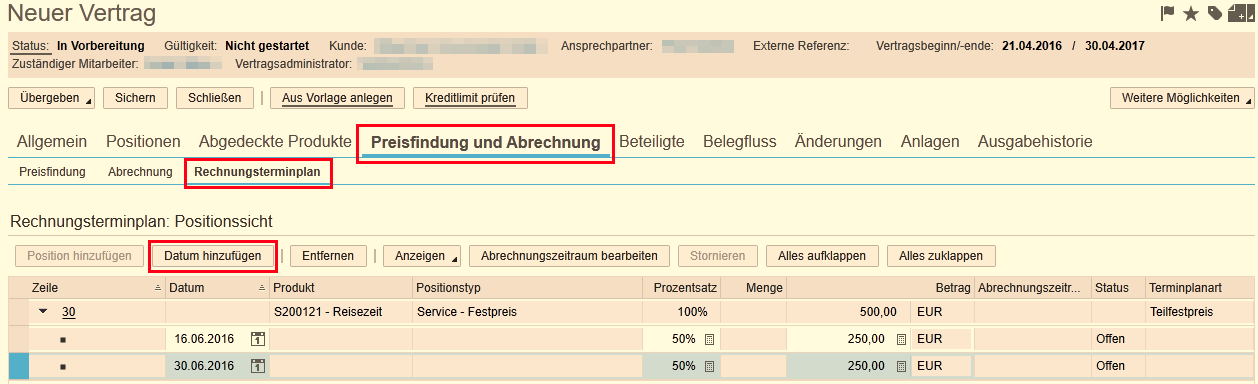The width and height of the screenshot is (1258, 384).
Task: Open calculator icon beside 250,00 in 30.06.2016 row
Action: 901,366
